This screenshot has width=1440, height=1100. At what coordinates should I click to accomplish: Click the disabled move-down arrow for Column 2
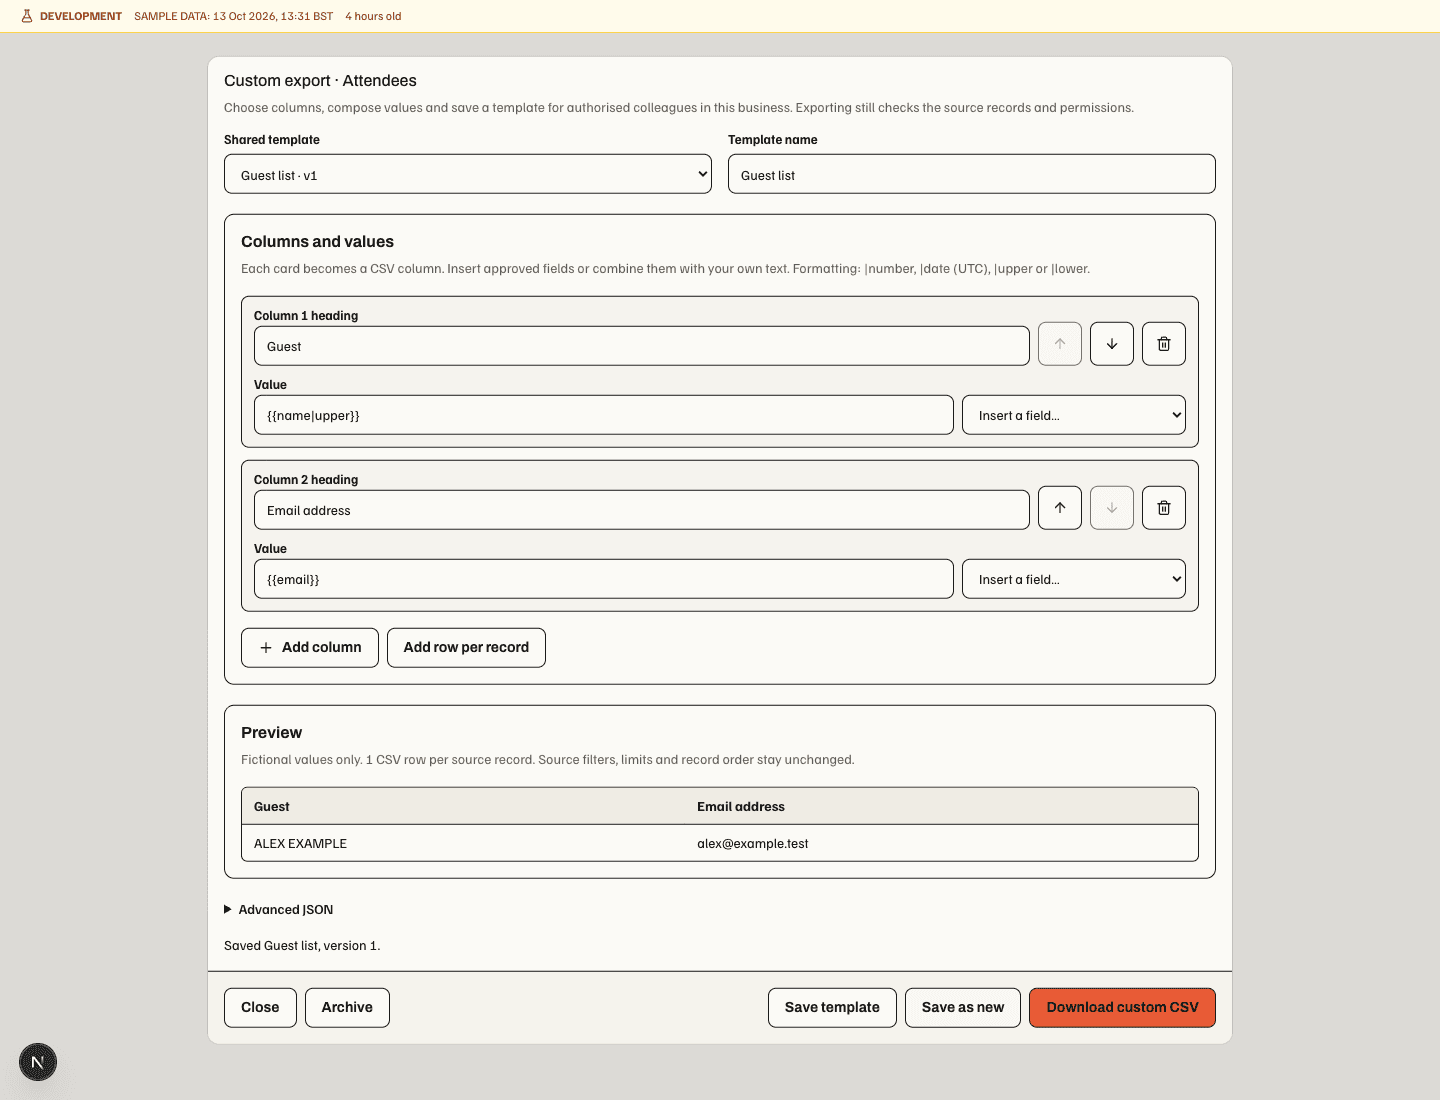(x=1112, y=508)
